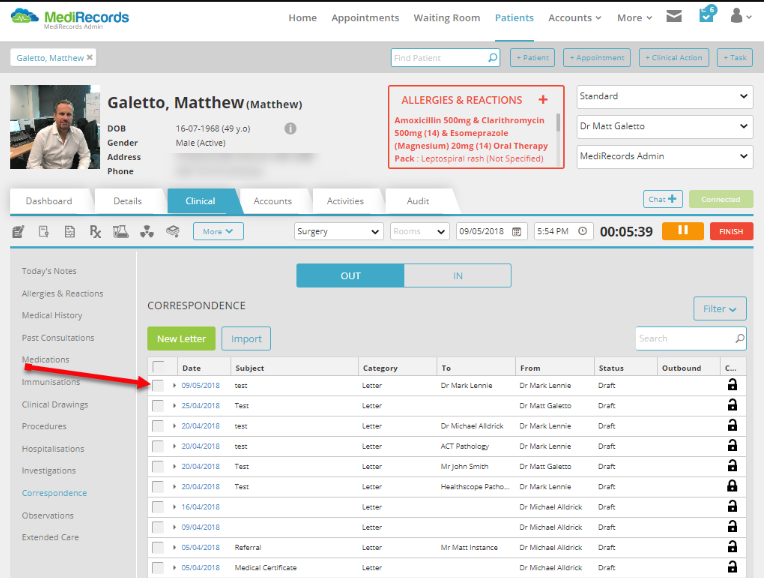The width and height of the screenshot is (764, 578).
Task: Click lock icon on the ACT Pathology row
Action: pyautogui.click(x=732, y=445)
